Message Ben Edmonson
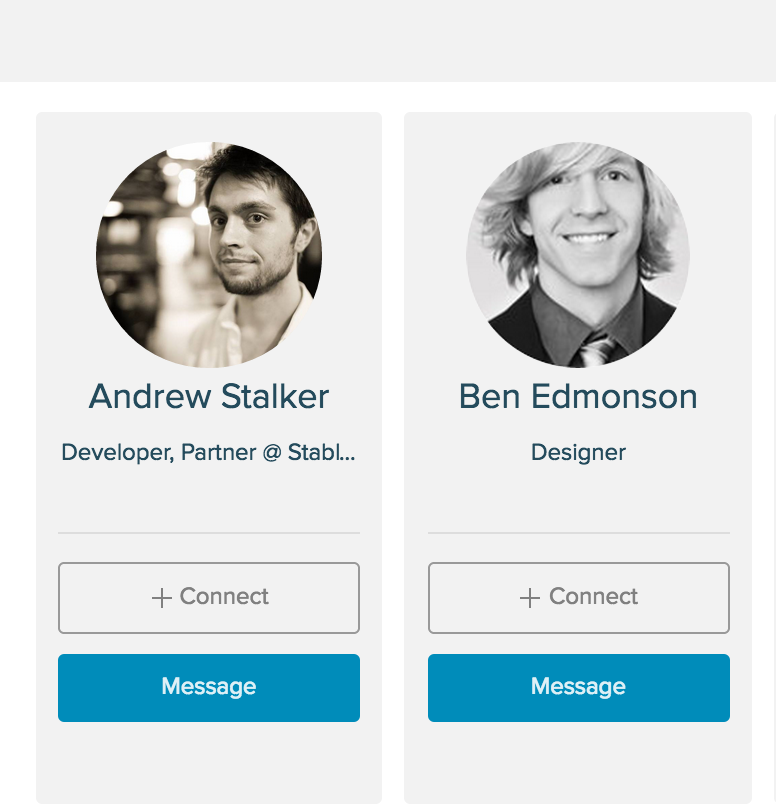Screen dimensions: 776x812 click(x=578, y=688)
